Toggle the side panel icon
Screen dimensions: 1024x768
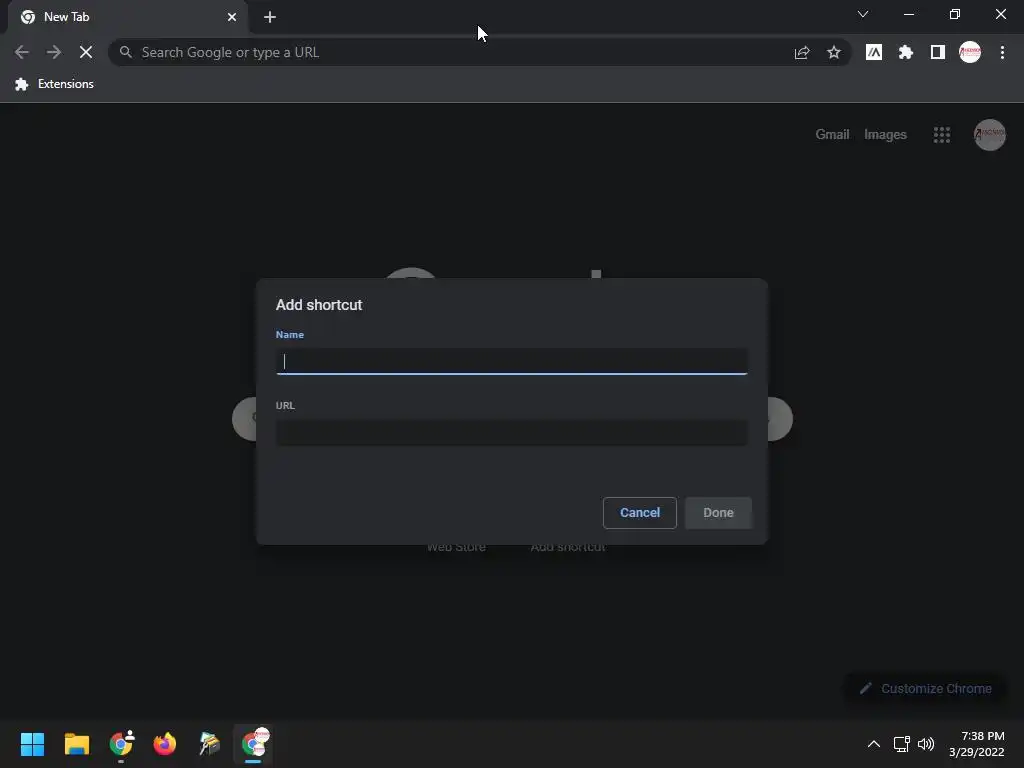[x=938, y=52]
